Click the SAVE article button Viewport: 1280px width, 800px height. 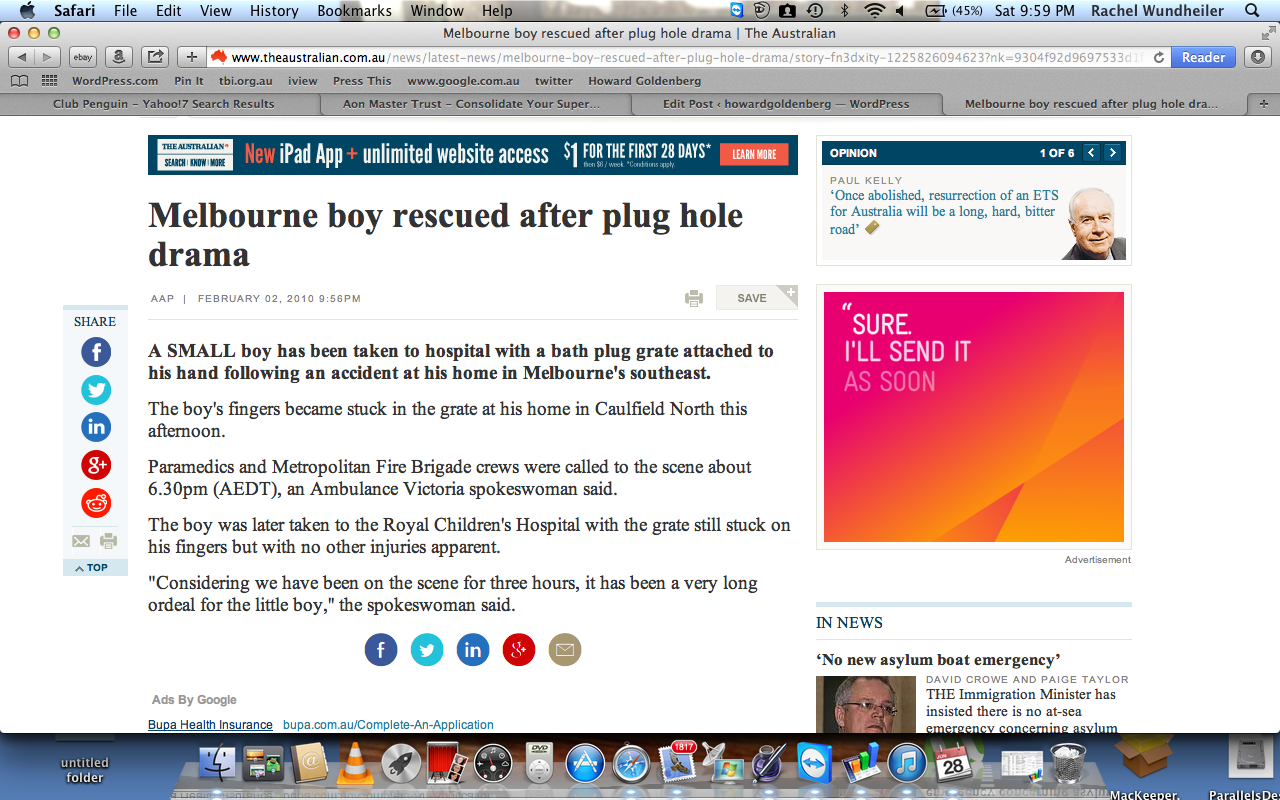click(x=752, y=298)
